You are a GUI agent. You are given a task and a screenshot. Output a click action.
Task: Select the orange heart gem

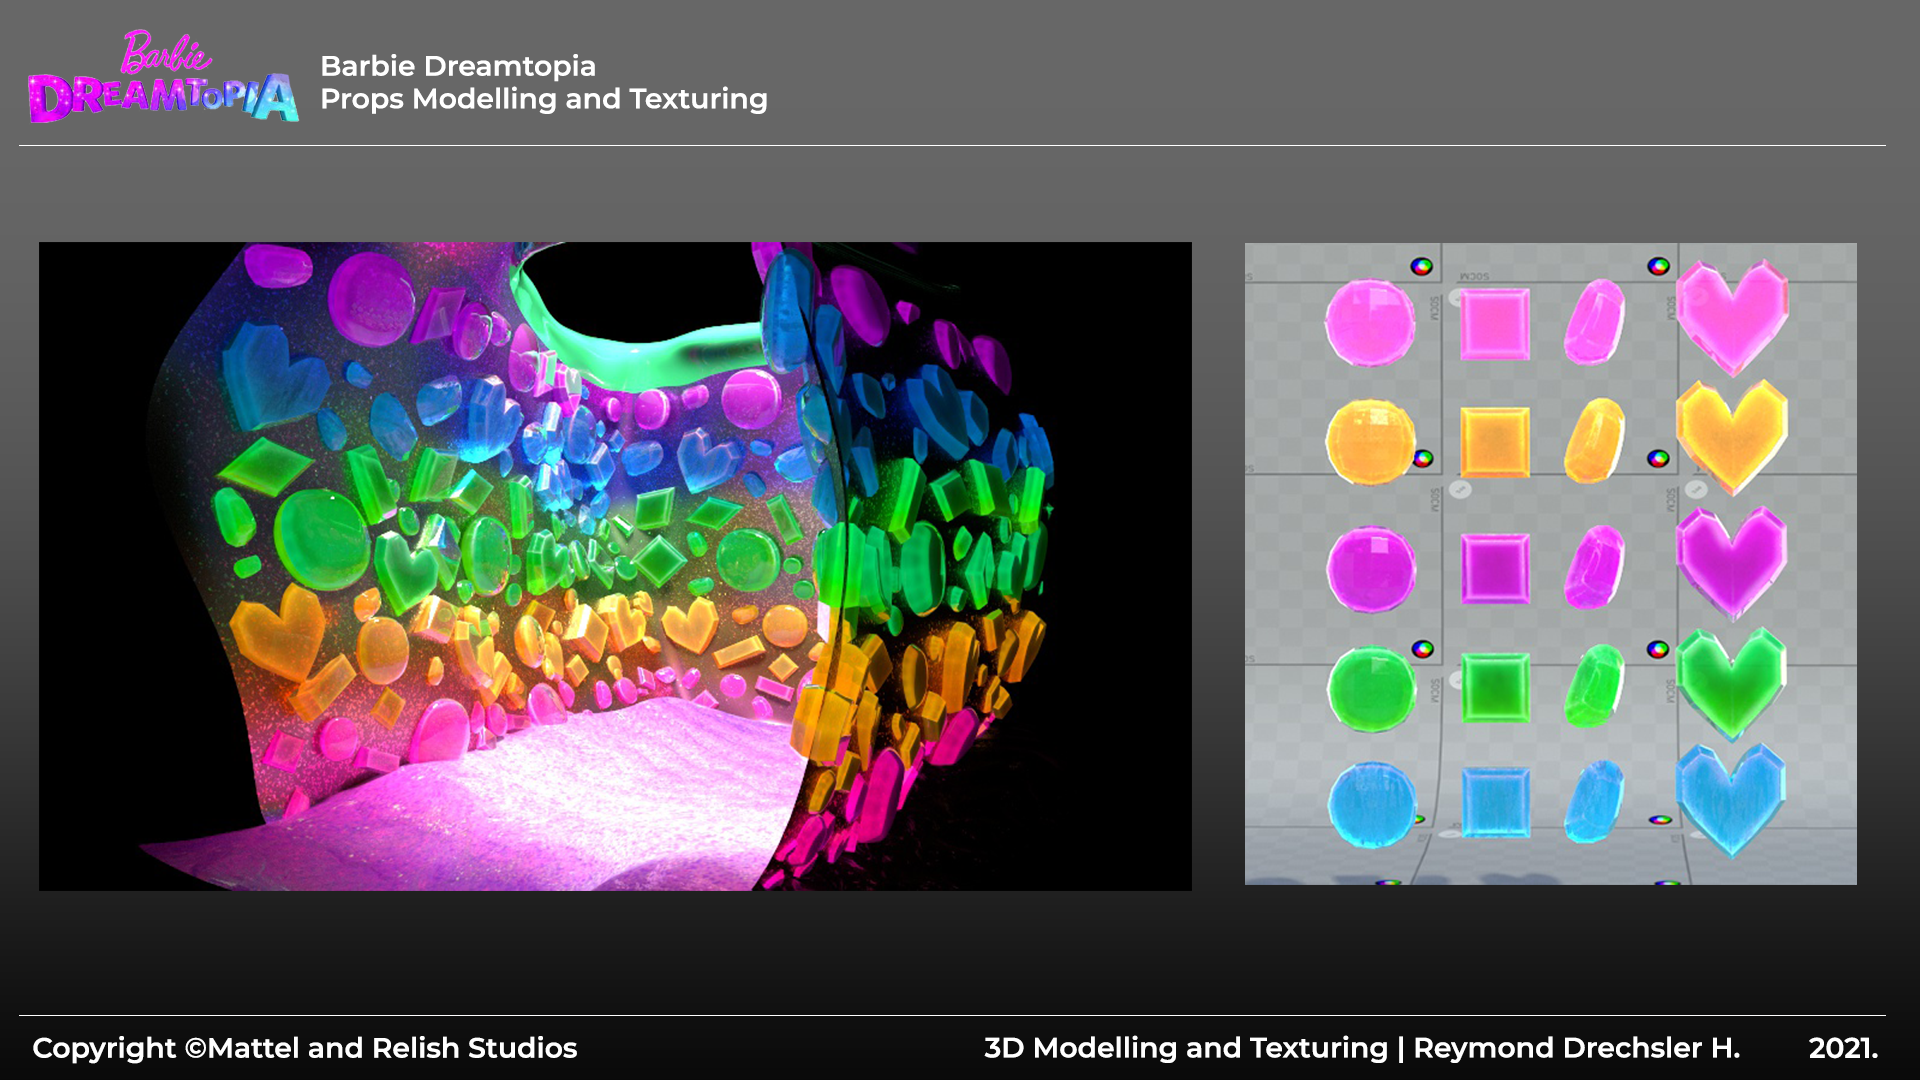(1731, 433)
